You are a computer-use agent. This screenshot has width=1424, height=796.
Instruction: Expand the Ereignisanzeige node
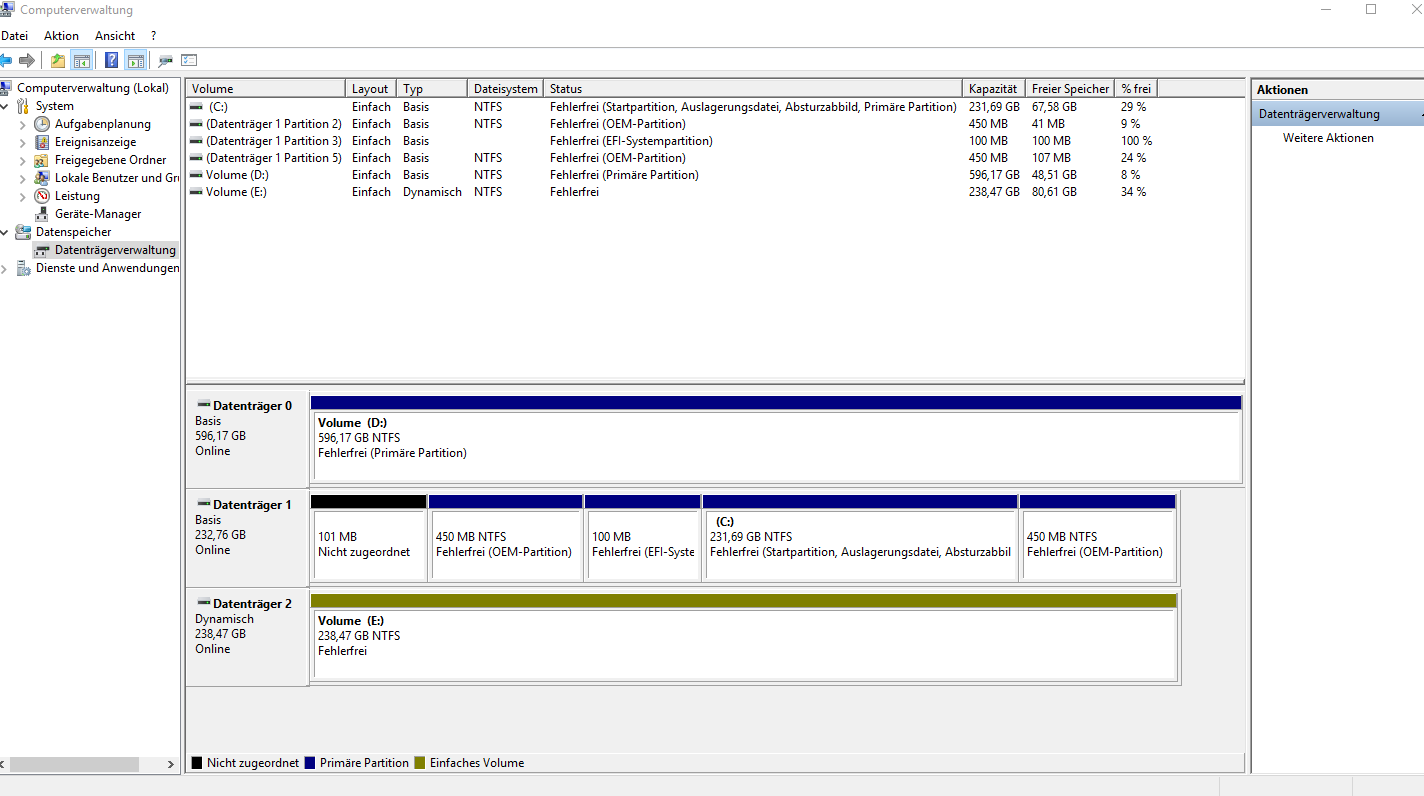click(x=23, y=142)
